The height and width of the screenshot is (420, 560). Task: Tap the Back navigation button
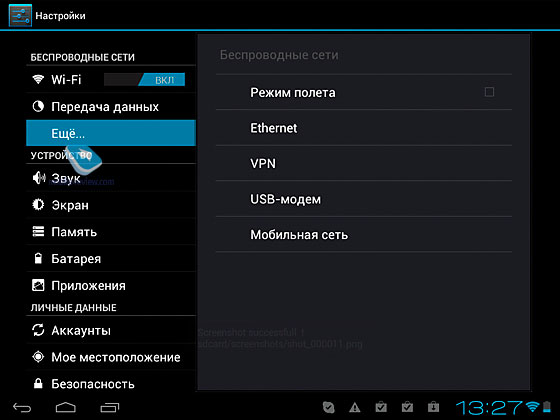pos(22,408)
